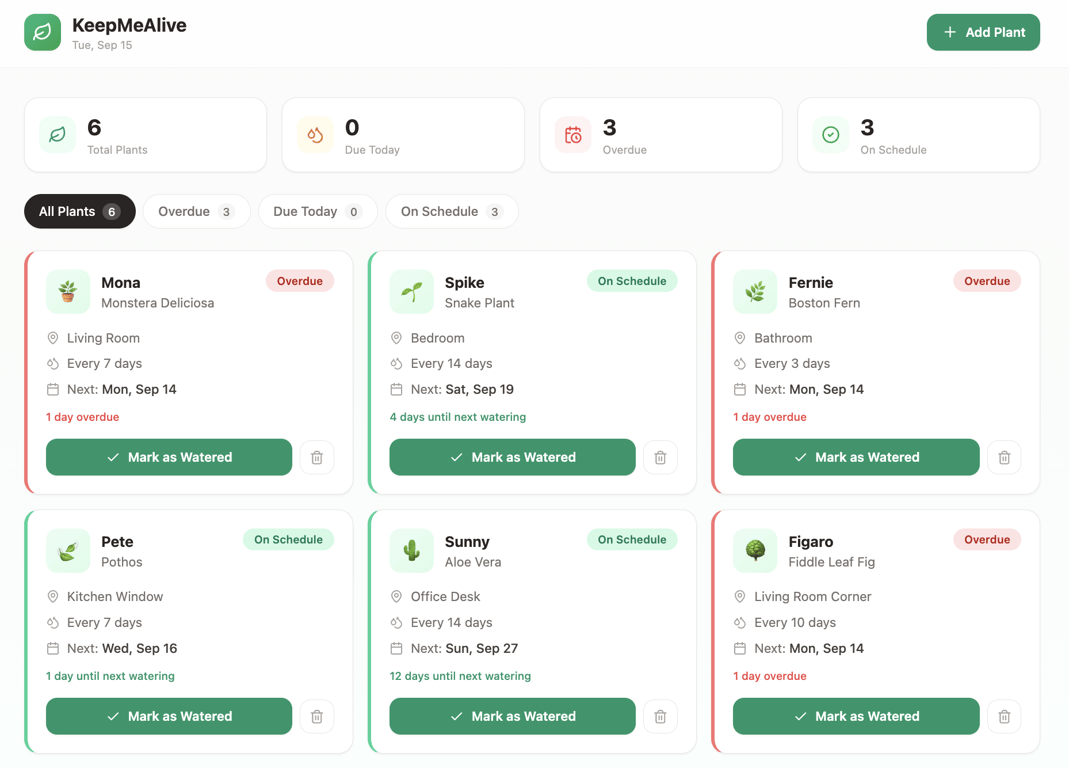
Task: Switch to the Due Today filter tab
Action: (x=318, y=211)
